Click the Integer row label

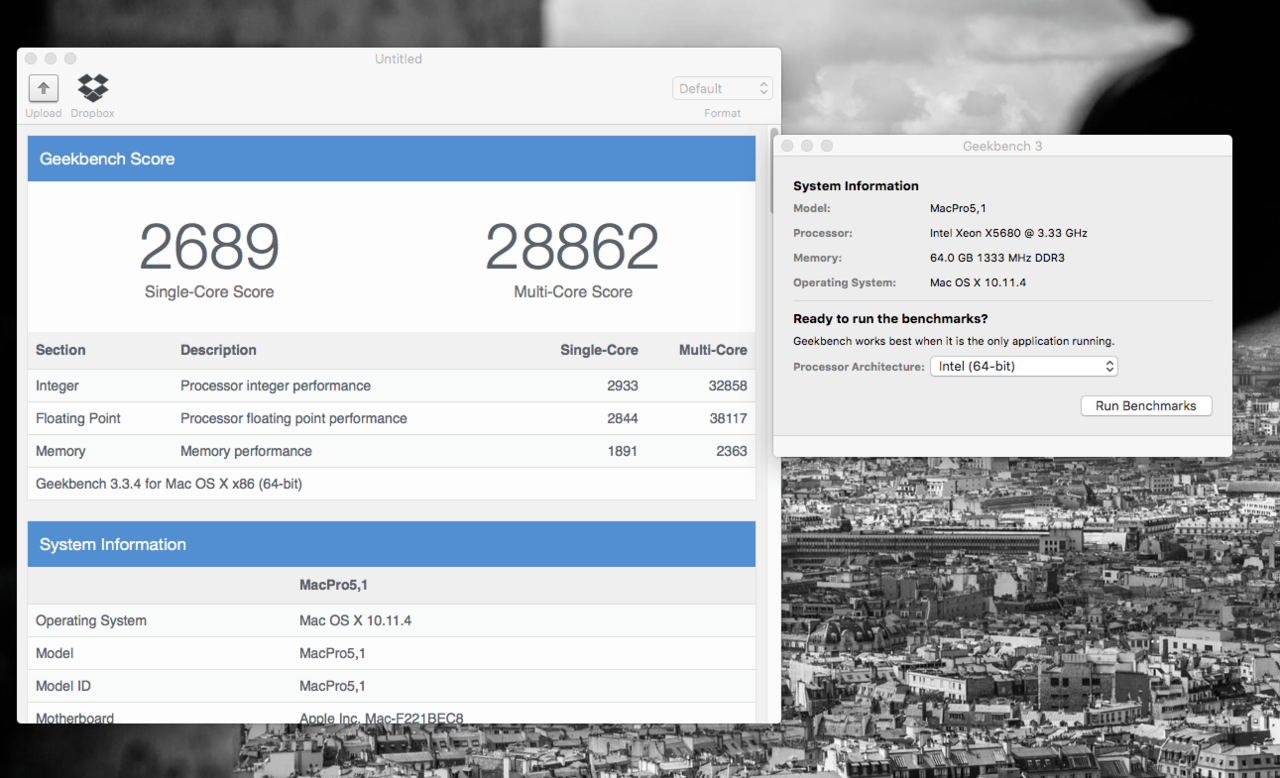tap(57, 386)
